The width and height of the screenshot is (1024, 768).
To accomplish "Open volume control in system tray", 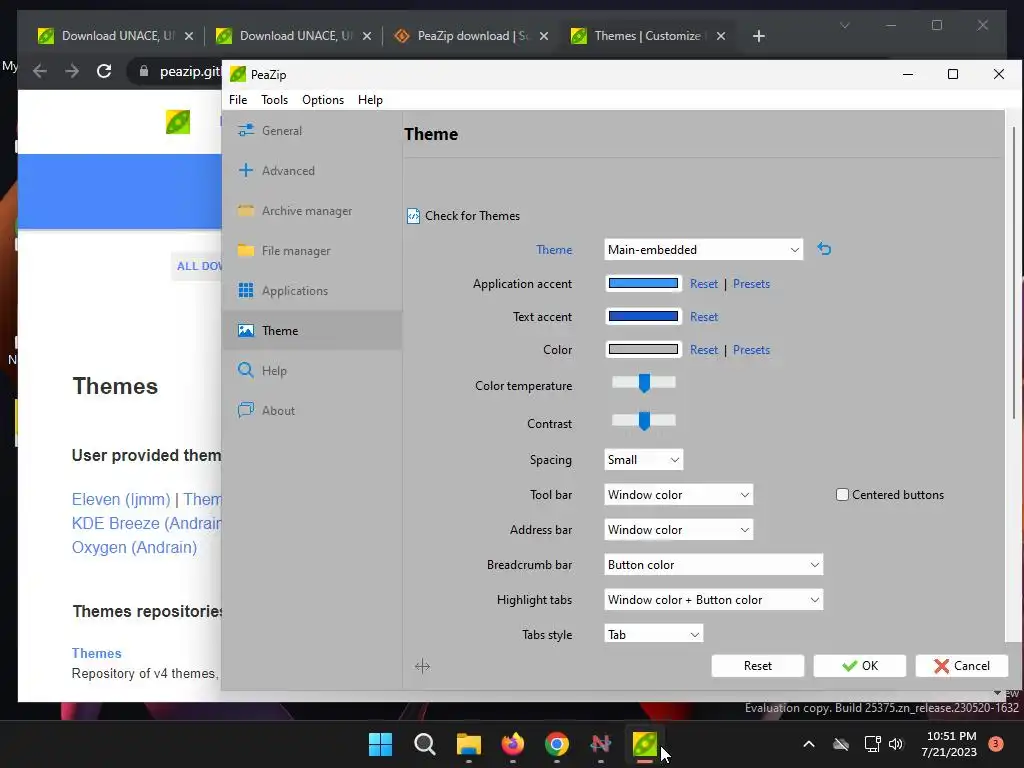I will click(x=896, y=744).
